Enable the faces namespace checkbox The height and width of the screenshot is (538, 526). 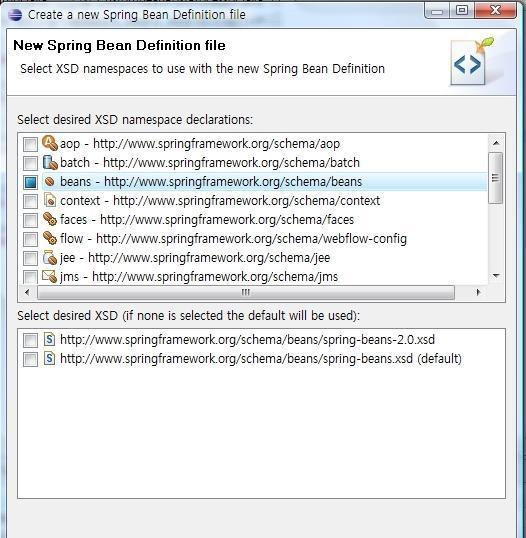(x=30, y=220)
